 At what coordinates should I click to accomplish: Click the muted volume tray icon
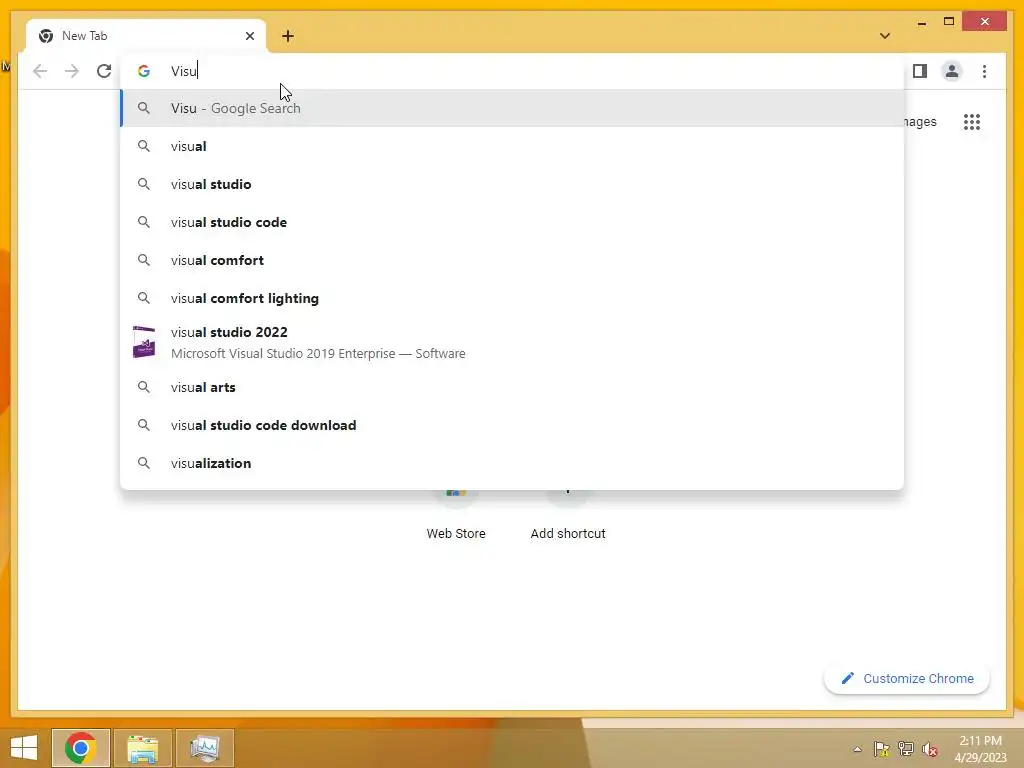pyautogui.click(x=930, y=749)
